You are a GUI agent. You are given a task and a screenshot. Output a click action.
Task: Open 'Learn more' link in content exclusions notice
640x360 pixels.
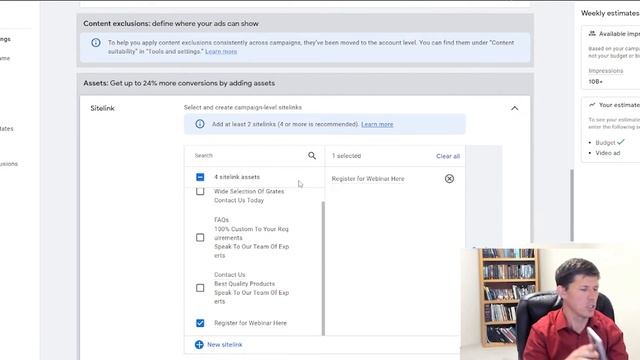tap(221, 51)
